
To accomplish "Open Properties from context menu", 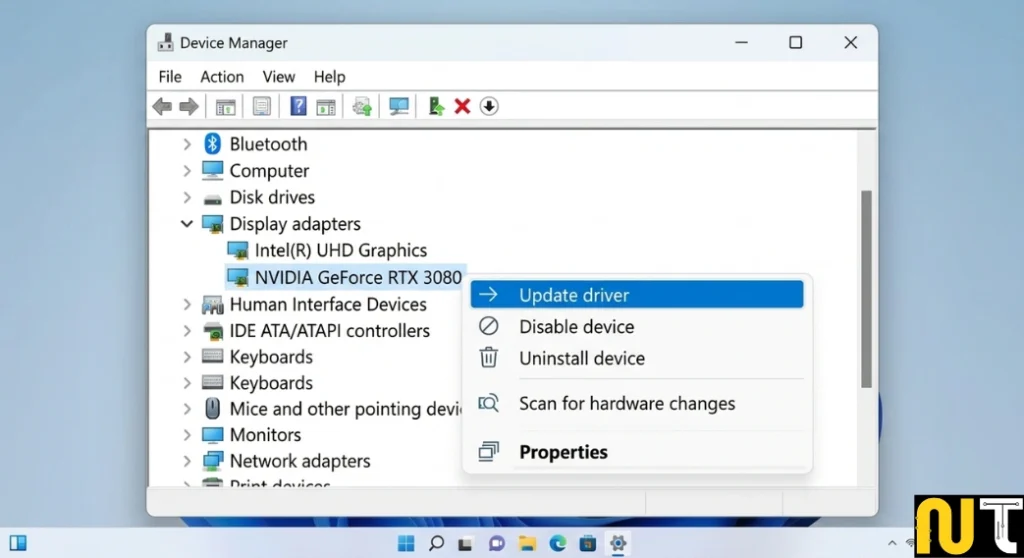I will 637,451.
